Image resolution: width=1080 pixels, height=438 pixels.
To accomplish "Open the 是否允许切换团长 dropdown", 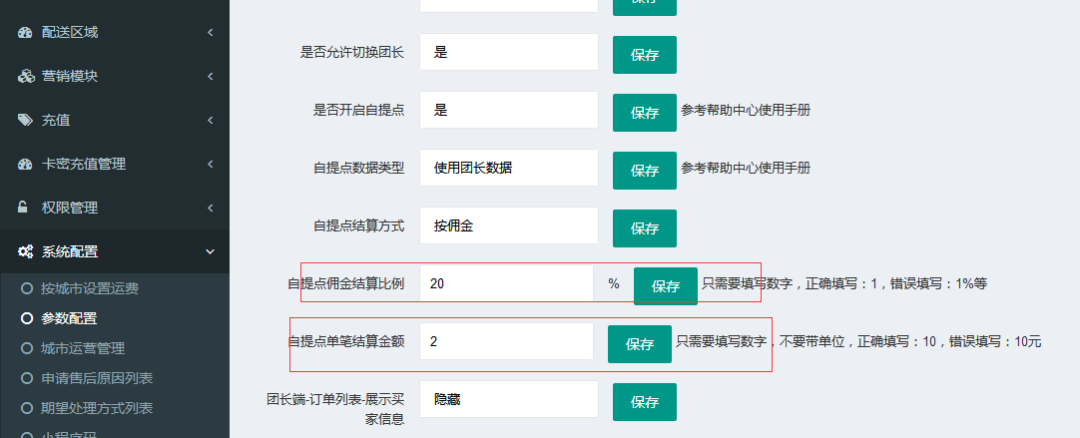I will 508,54.
